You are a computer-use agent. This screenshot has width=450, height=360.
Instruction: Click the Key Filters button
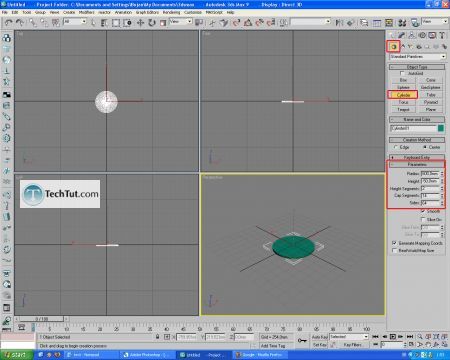coord(352,345)
